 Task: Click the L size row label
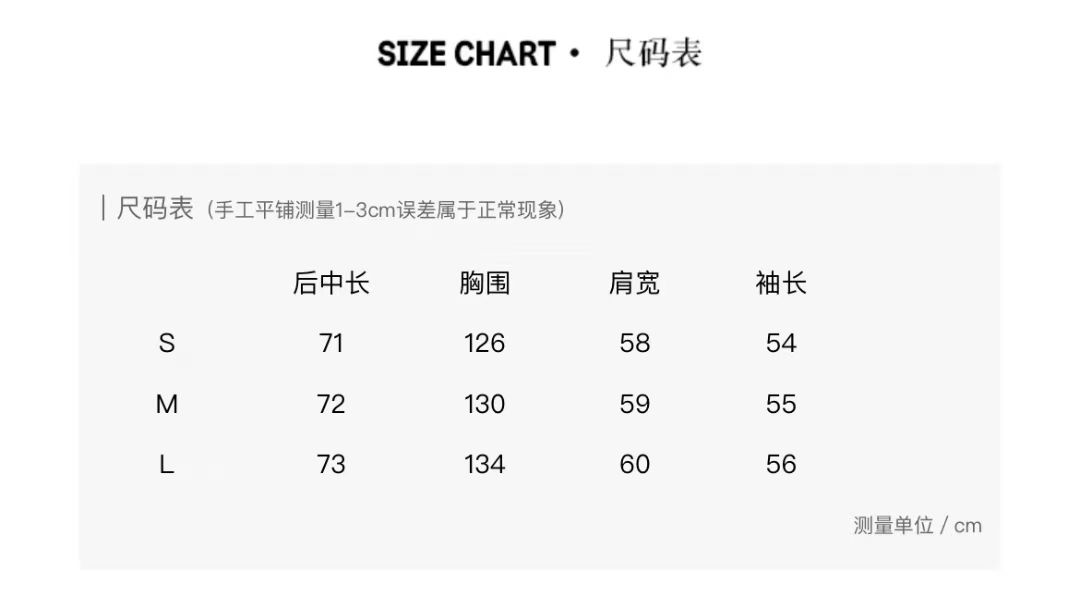coord(167,464)
